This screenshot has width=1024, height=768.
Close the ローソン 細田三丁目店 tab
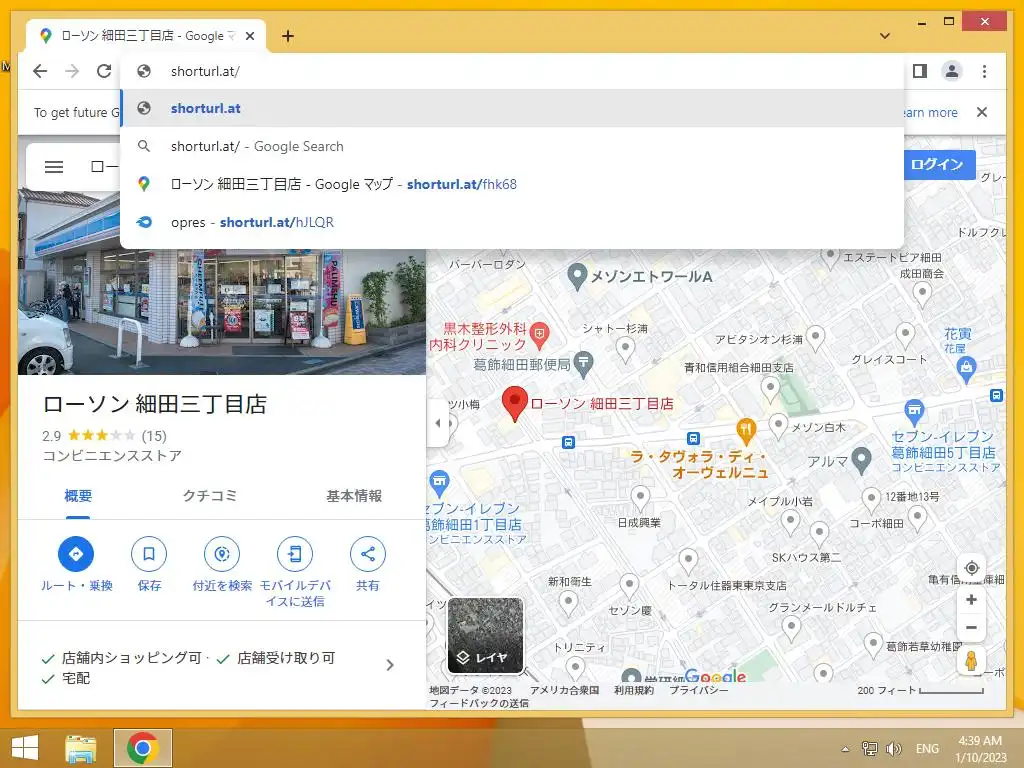(249, 36)
